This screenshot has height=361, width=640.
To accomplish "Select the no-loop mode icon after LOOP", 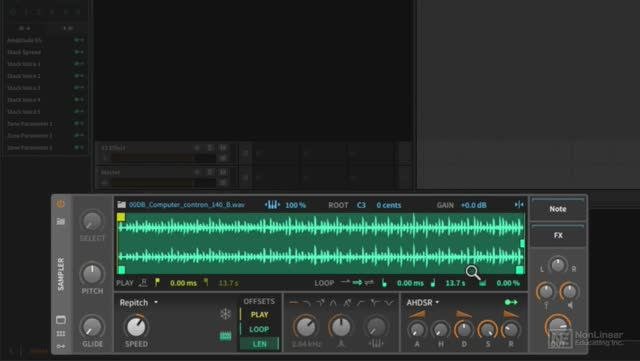I will [345, 282].
